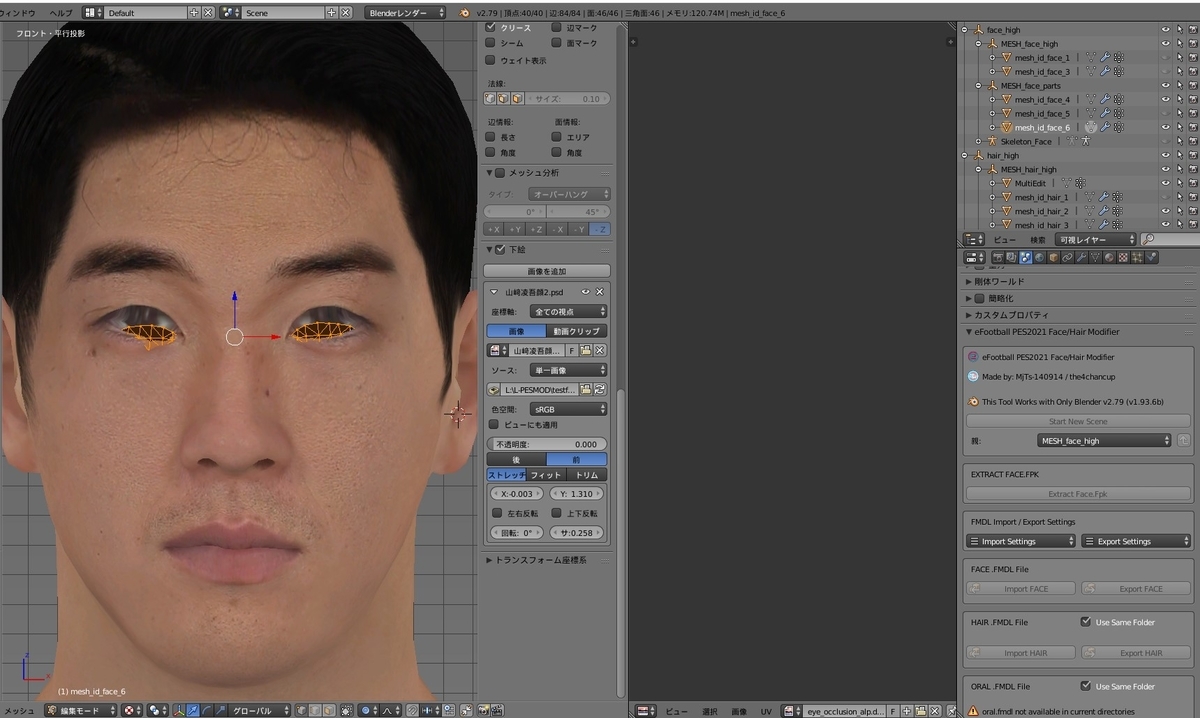The height and width of the screenshot is (718, 1200).
Task: Open the メッシュ menu in viewport header
Action: [20, 711]
